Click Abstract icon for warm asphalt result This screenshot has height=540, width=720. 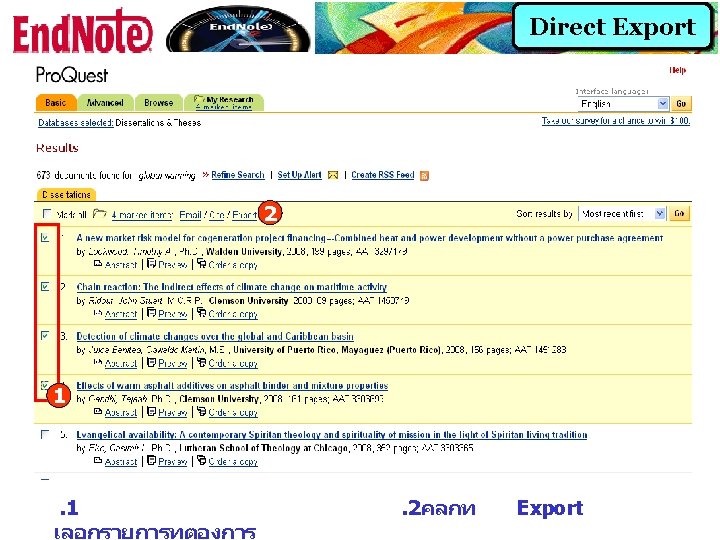pyautogui.click(x=98, y=411)
